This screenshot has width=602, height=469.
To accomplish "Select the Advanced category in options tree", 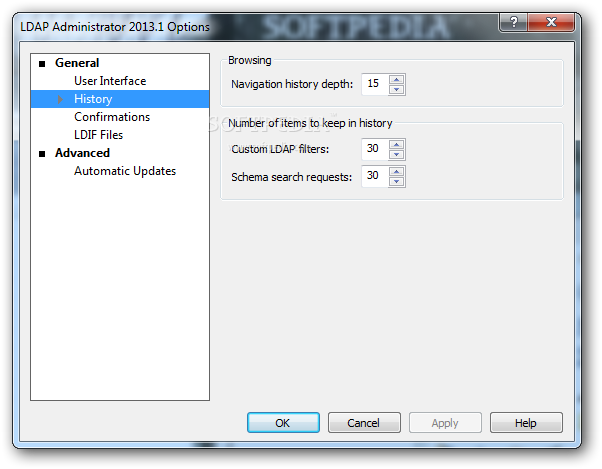I will click(x=82, y=153).
